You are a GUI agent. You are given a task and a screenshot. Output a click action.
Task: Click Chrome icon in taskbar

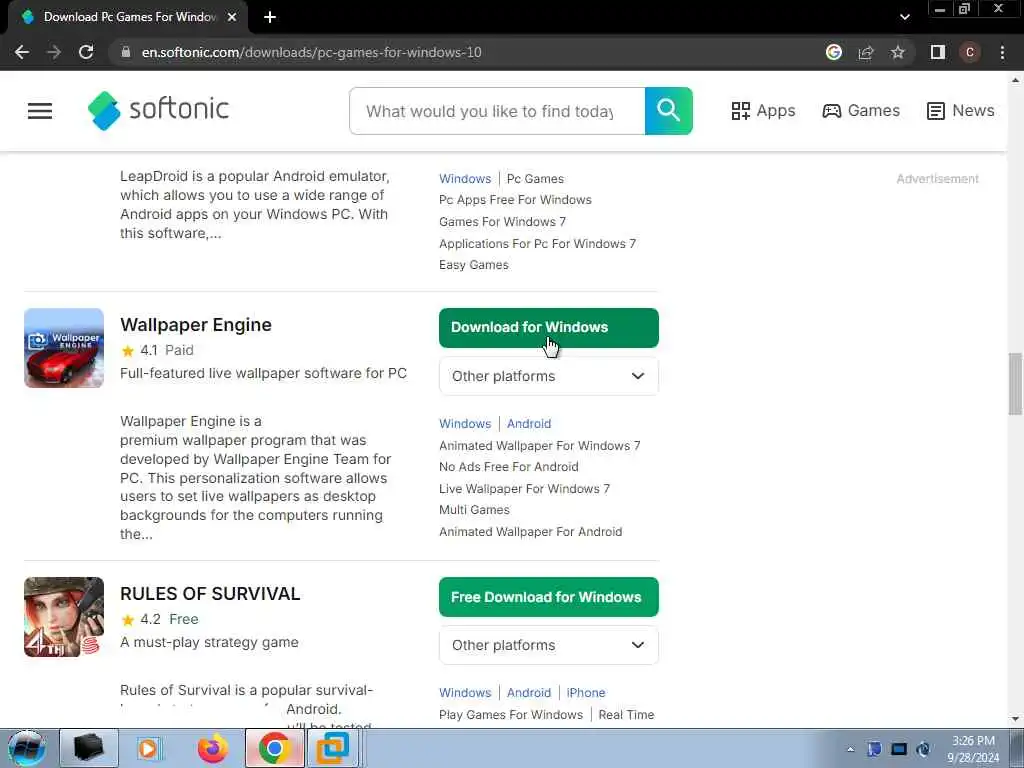[274, 748]
